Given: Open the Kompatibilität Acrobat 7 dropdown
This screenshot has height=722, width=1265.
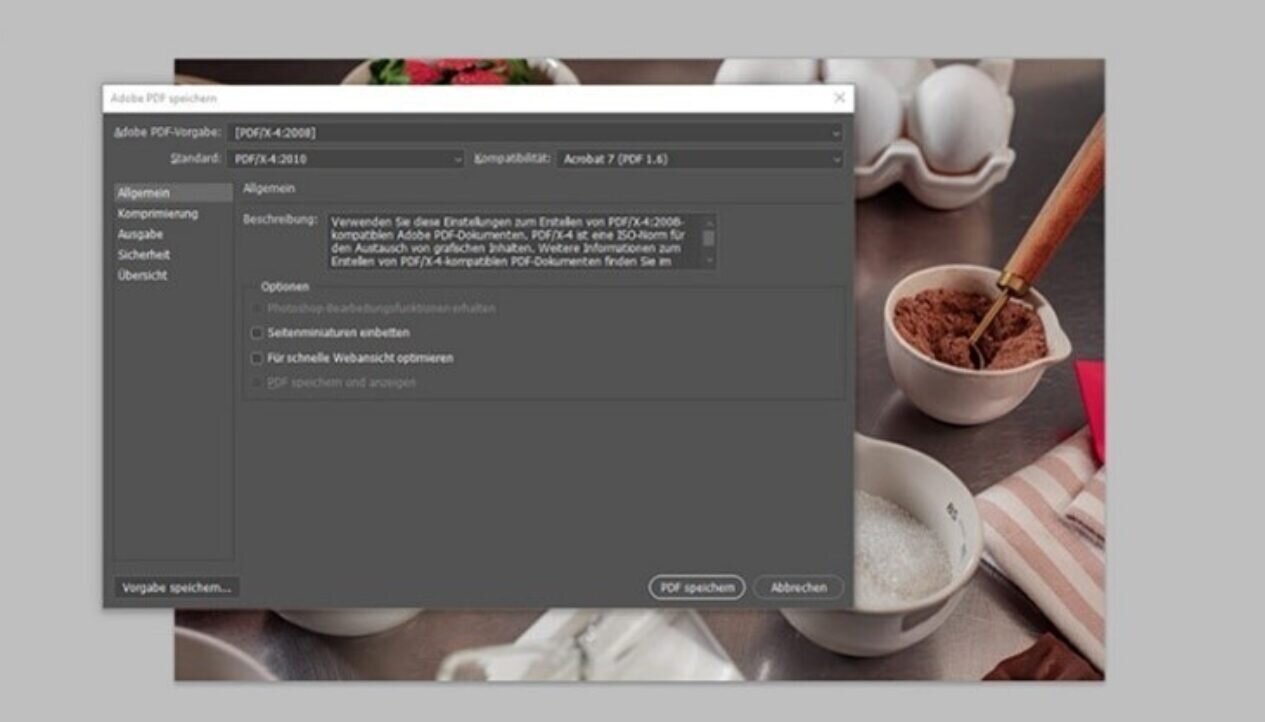Looking at the screenshot, I should [x=699, y=159].
